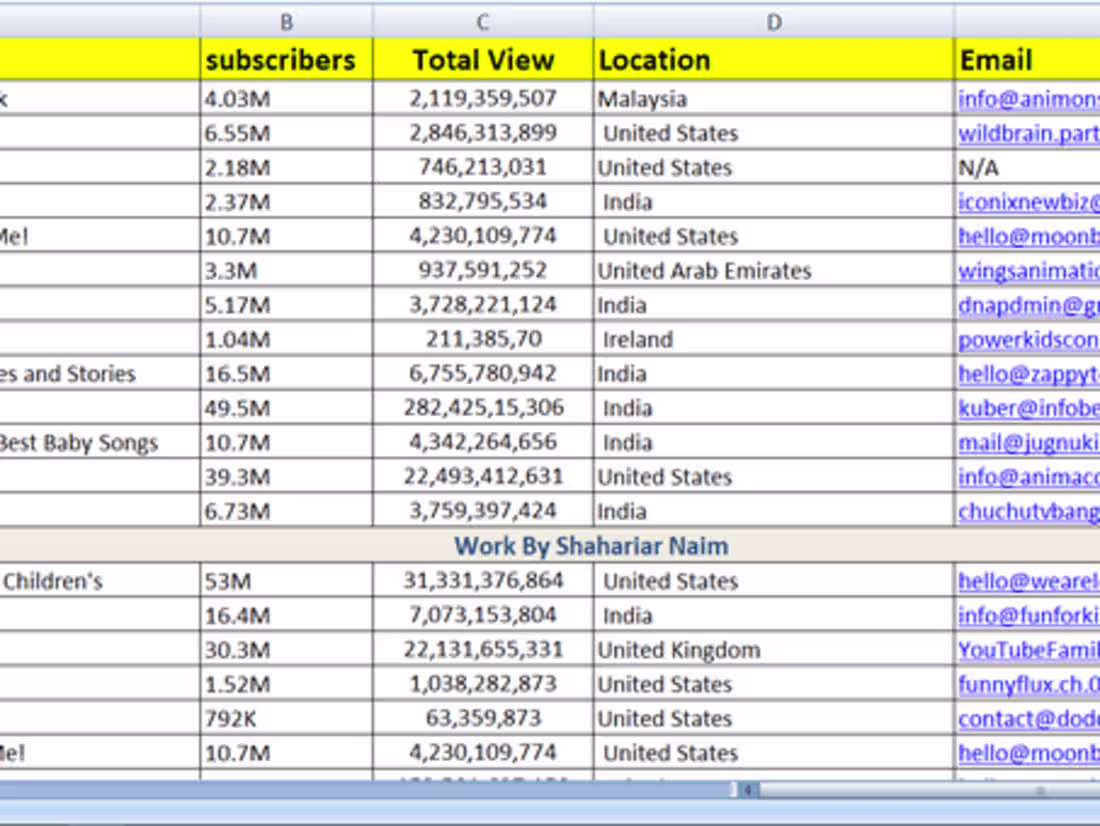This screenshot has height=826, width=1100.
Task: Click the horizontal scrollbar left arrow
Action: [x=748, y=790]
